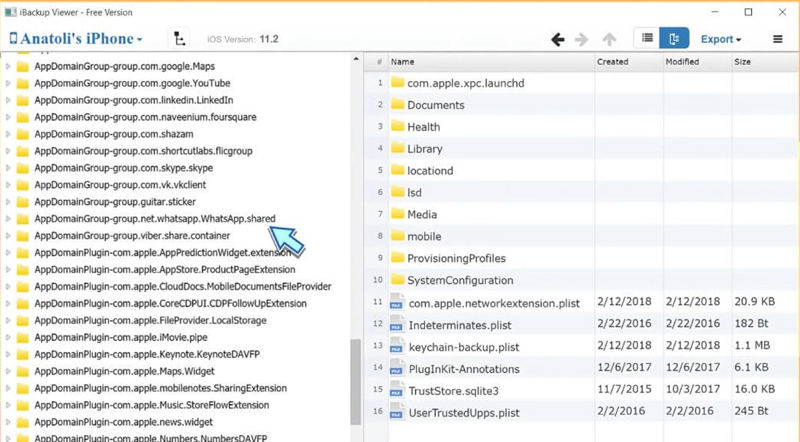Select the CoreCDPUI.CDPFollowUpExtension tree item

coord(170,304)
